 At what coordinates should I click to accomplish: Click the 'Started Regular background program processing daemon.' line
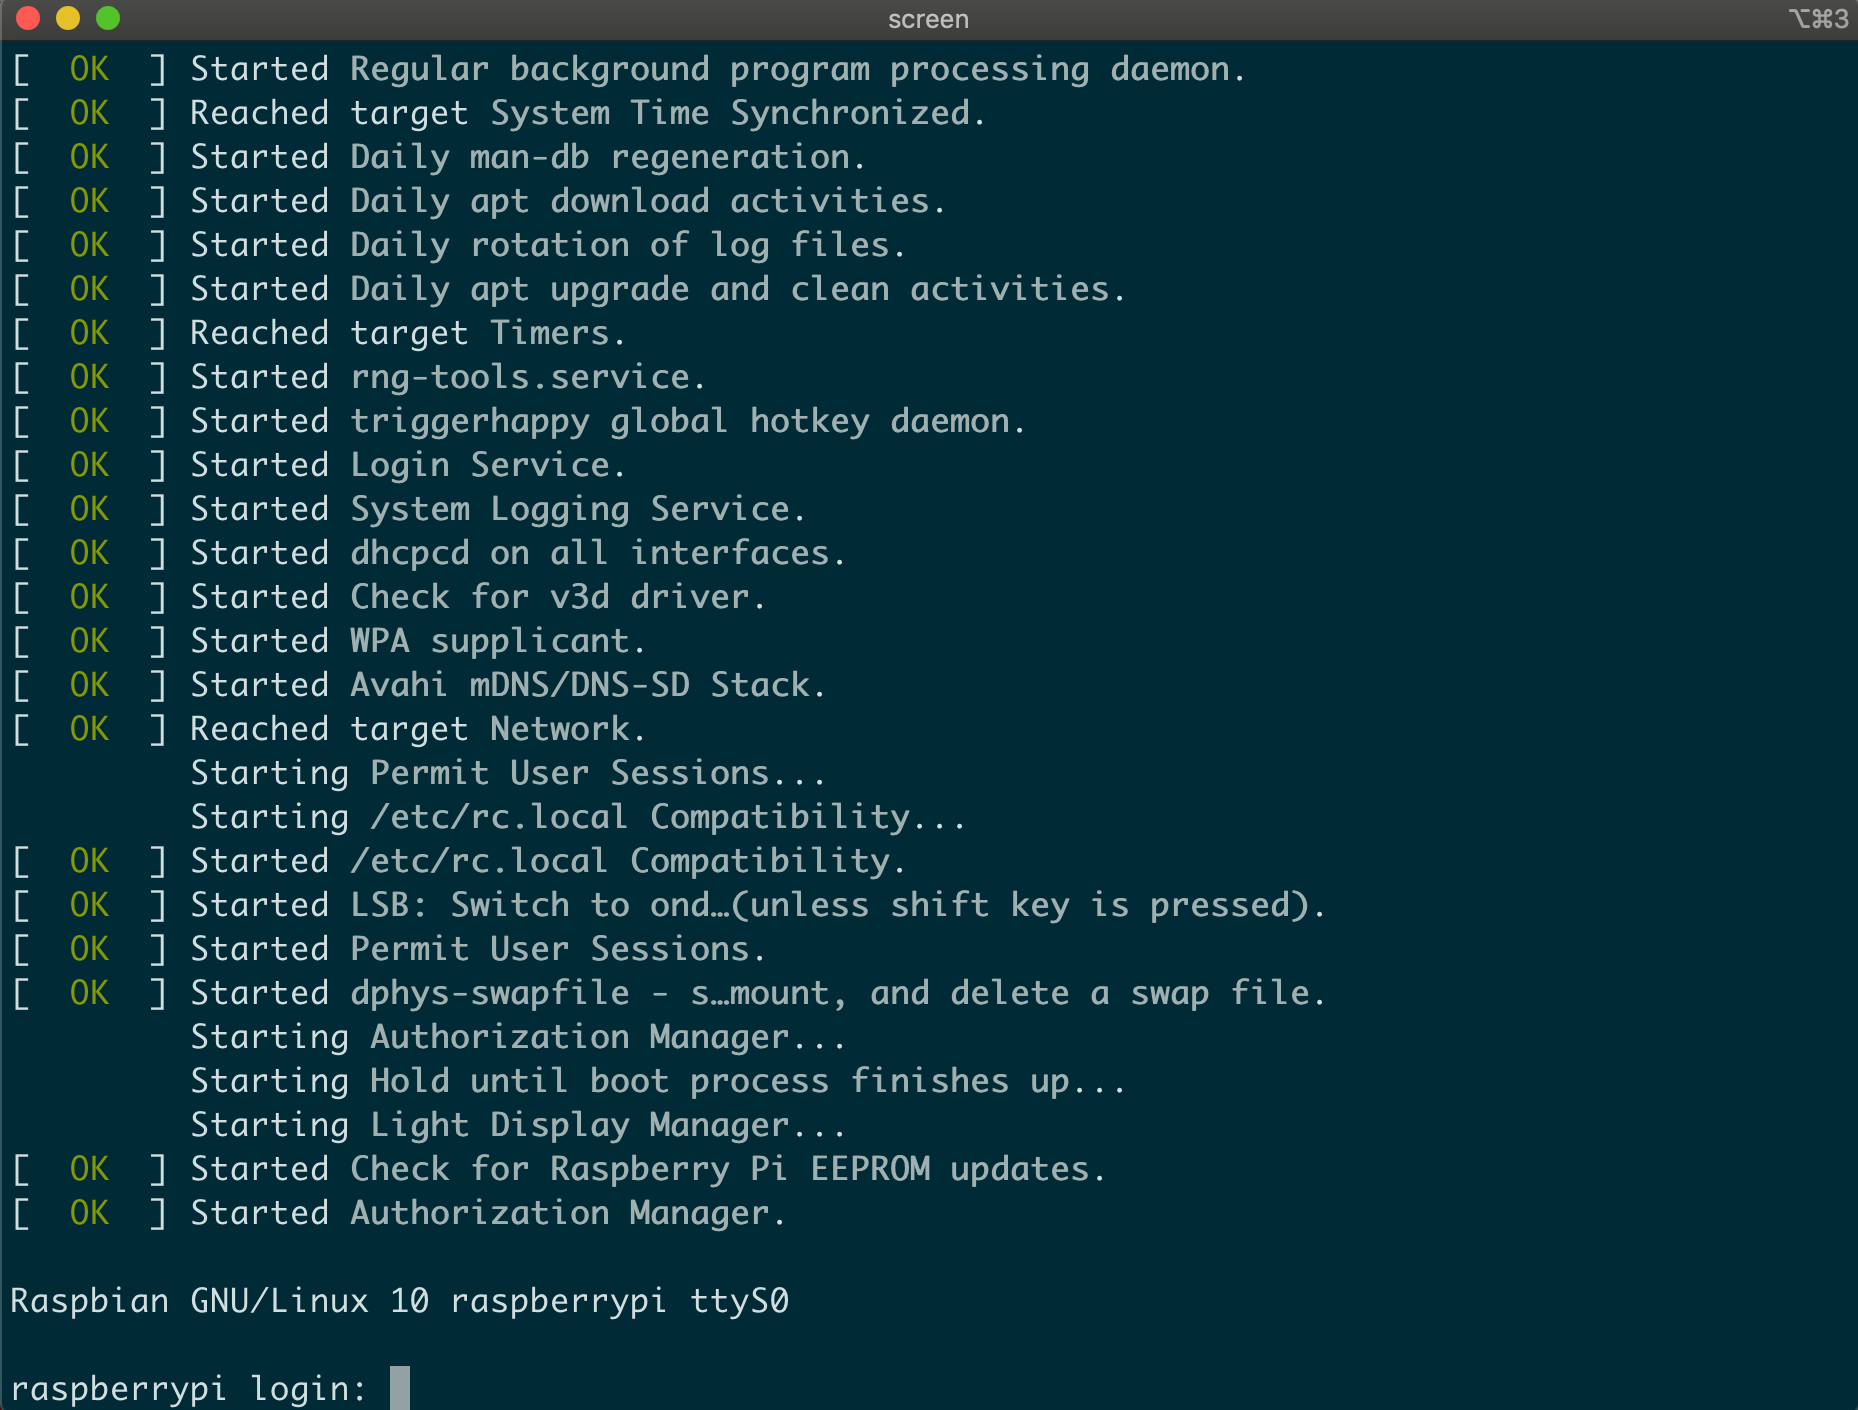tap(718, 69)
